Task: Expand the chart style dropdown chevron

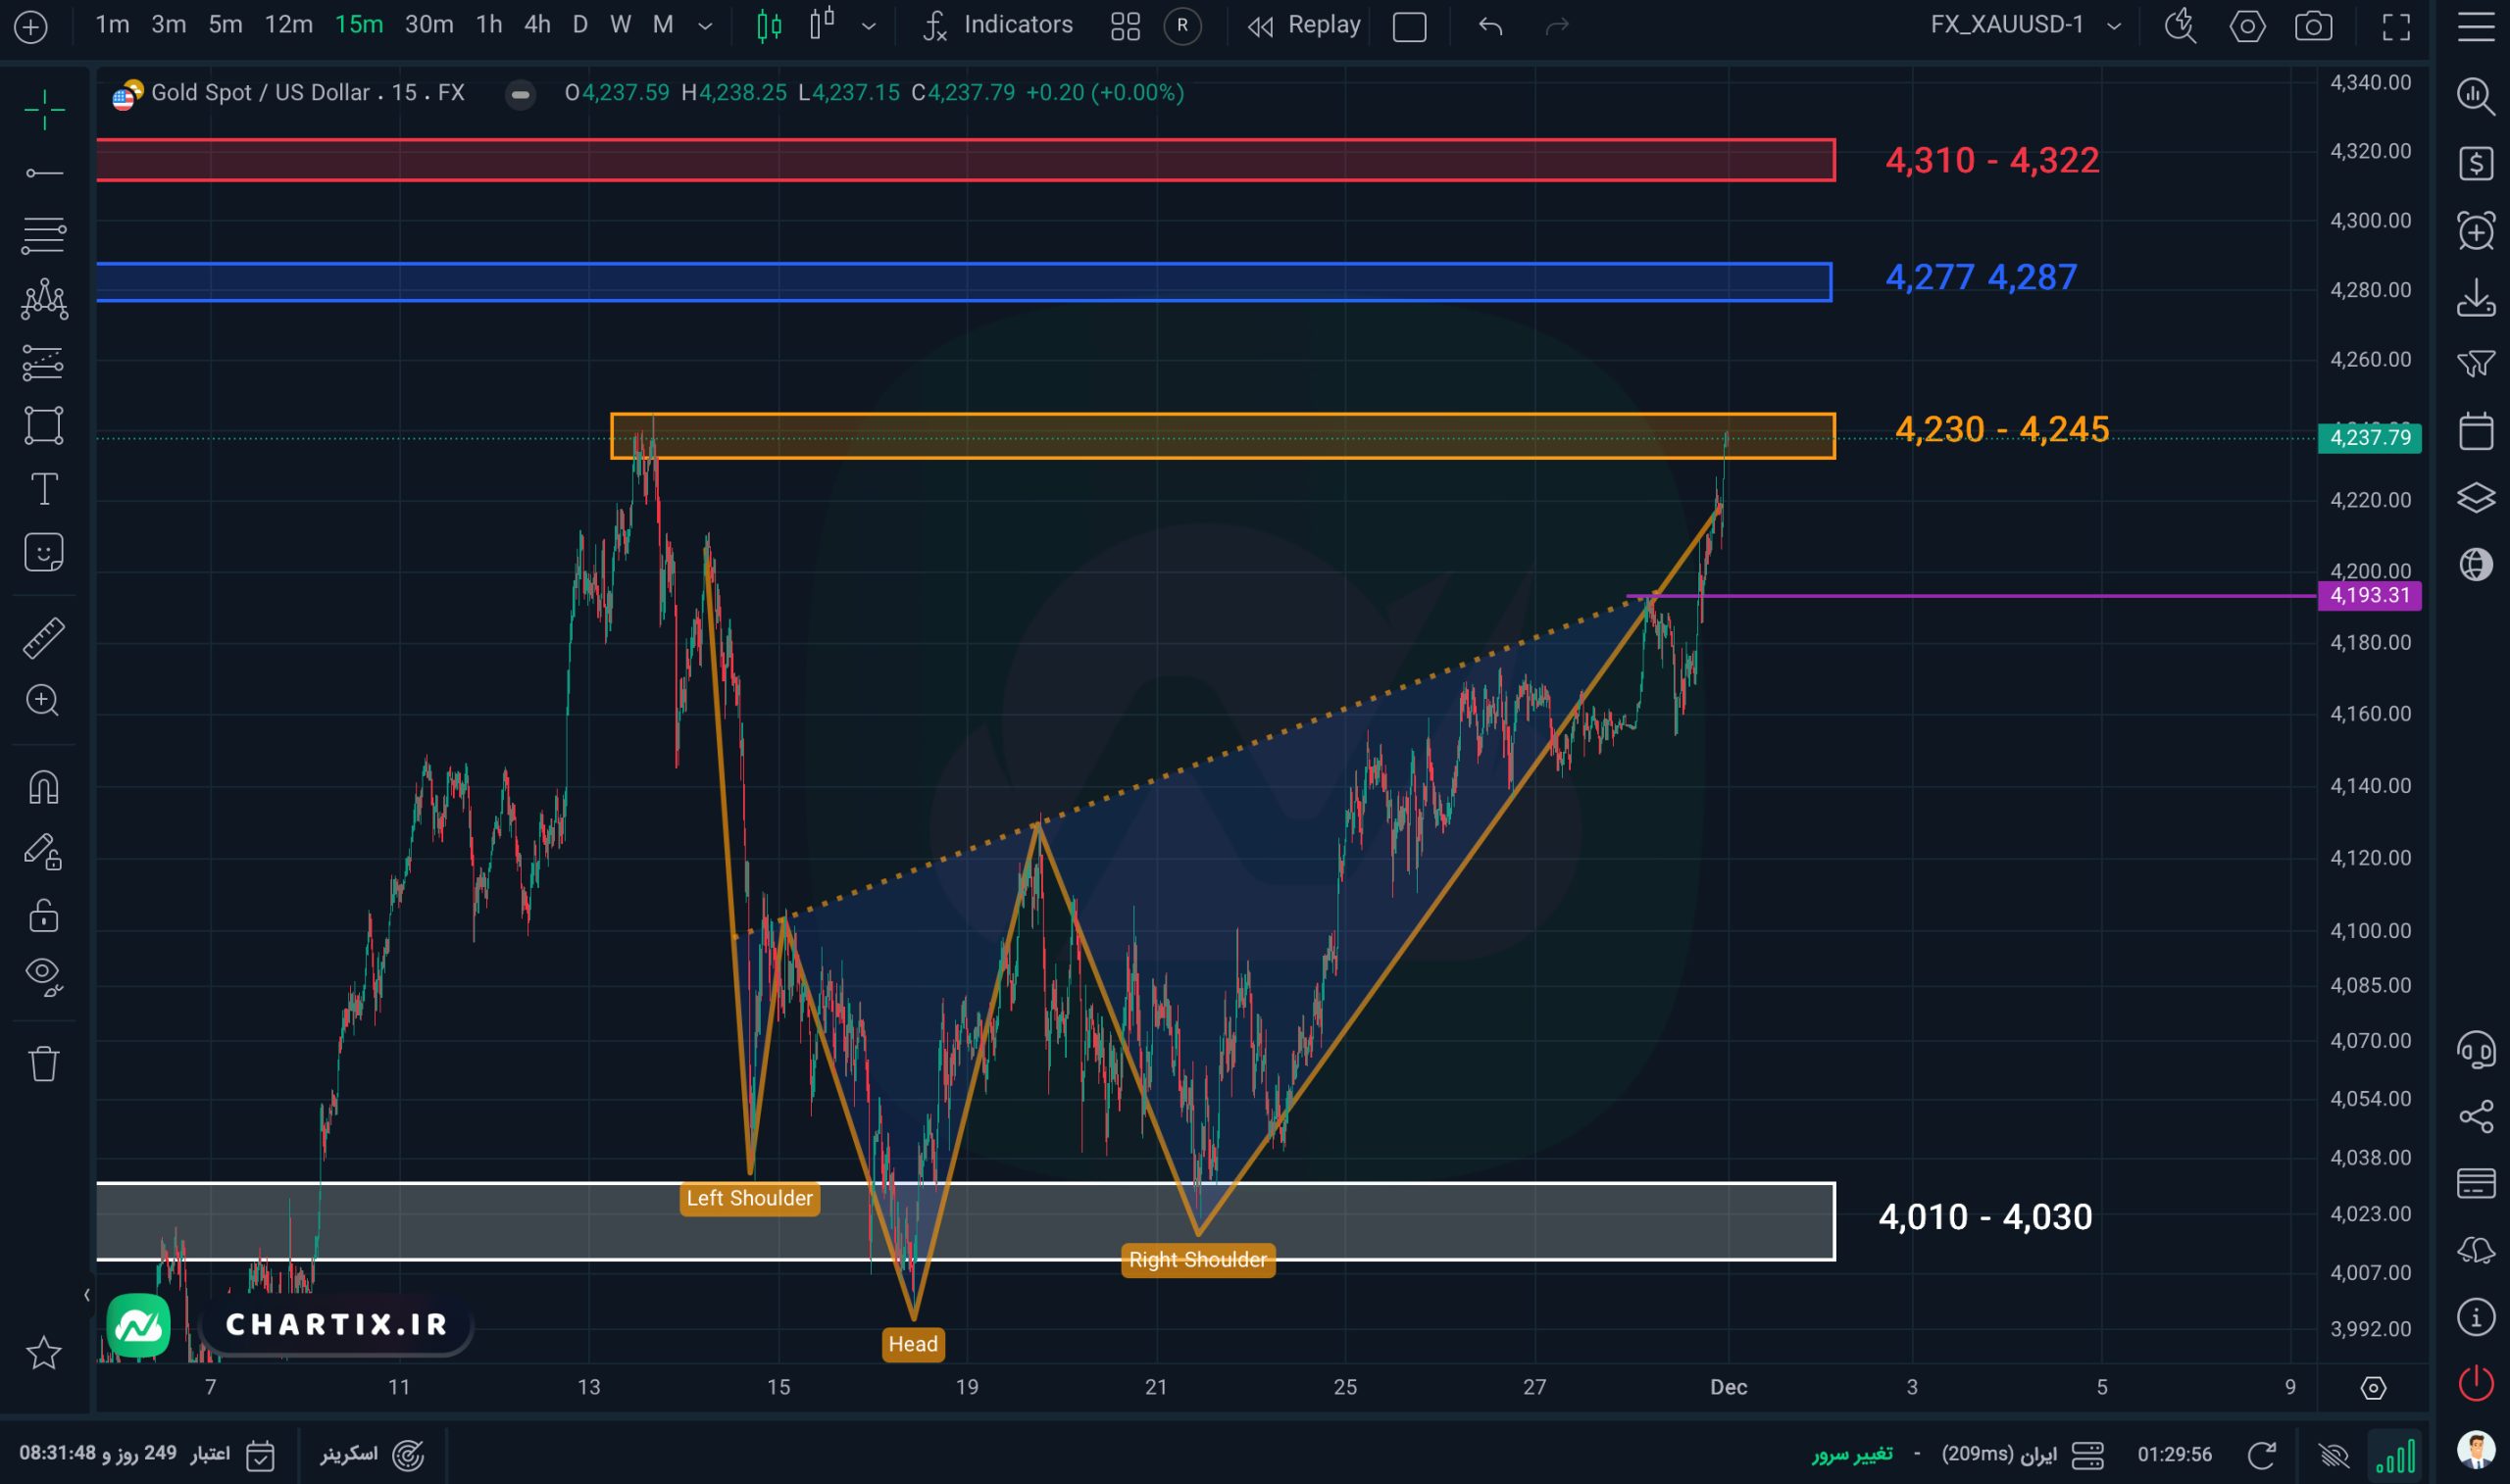Action: (868, 26)
